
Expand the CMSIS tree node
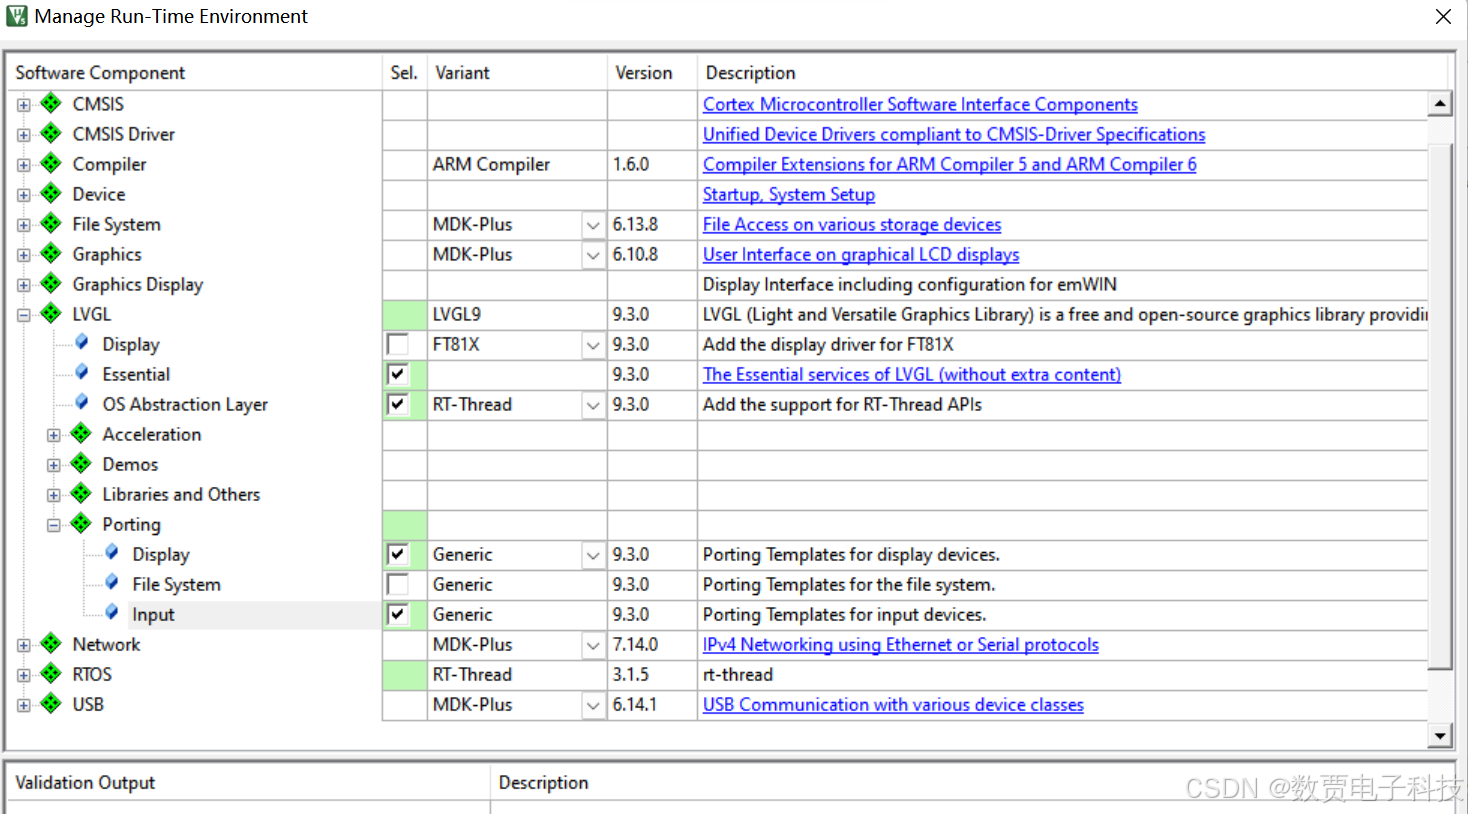coord(23,104)
